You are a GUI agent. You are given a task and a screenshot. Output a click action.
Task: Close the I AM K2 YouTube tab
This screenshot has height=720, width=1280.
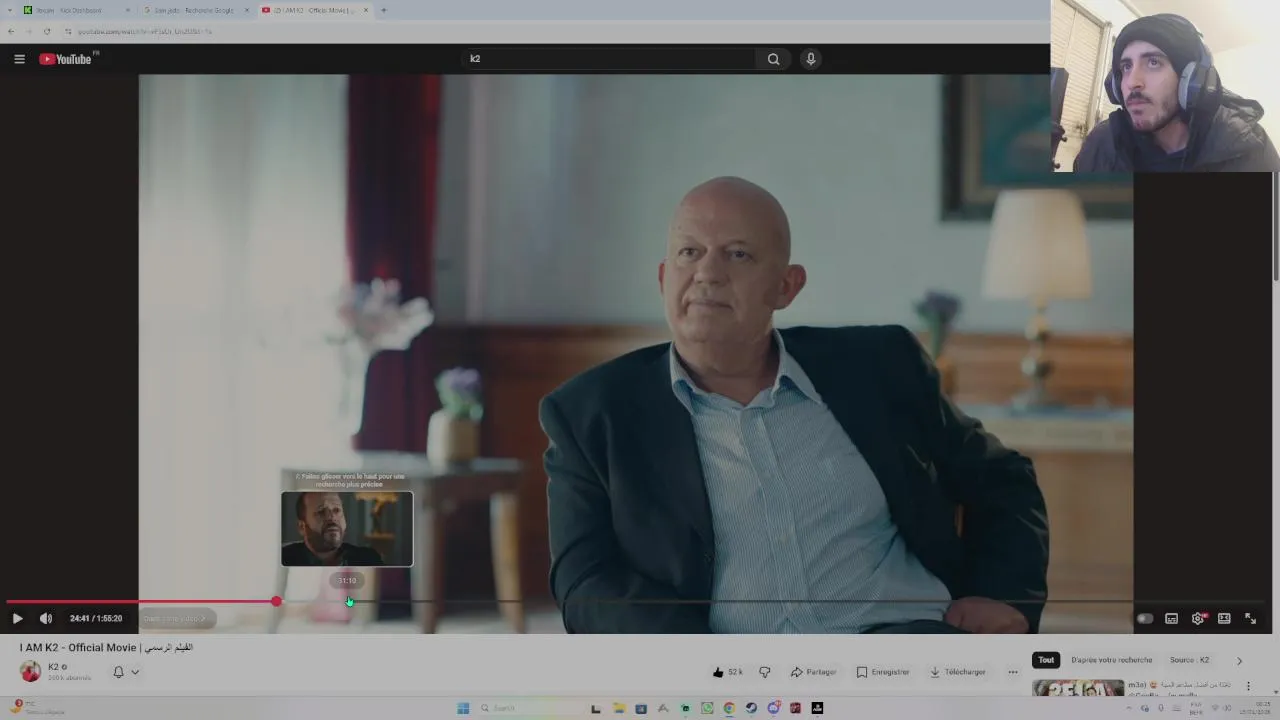(x=366, y=10)
